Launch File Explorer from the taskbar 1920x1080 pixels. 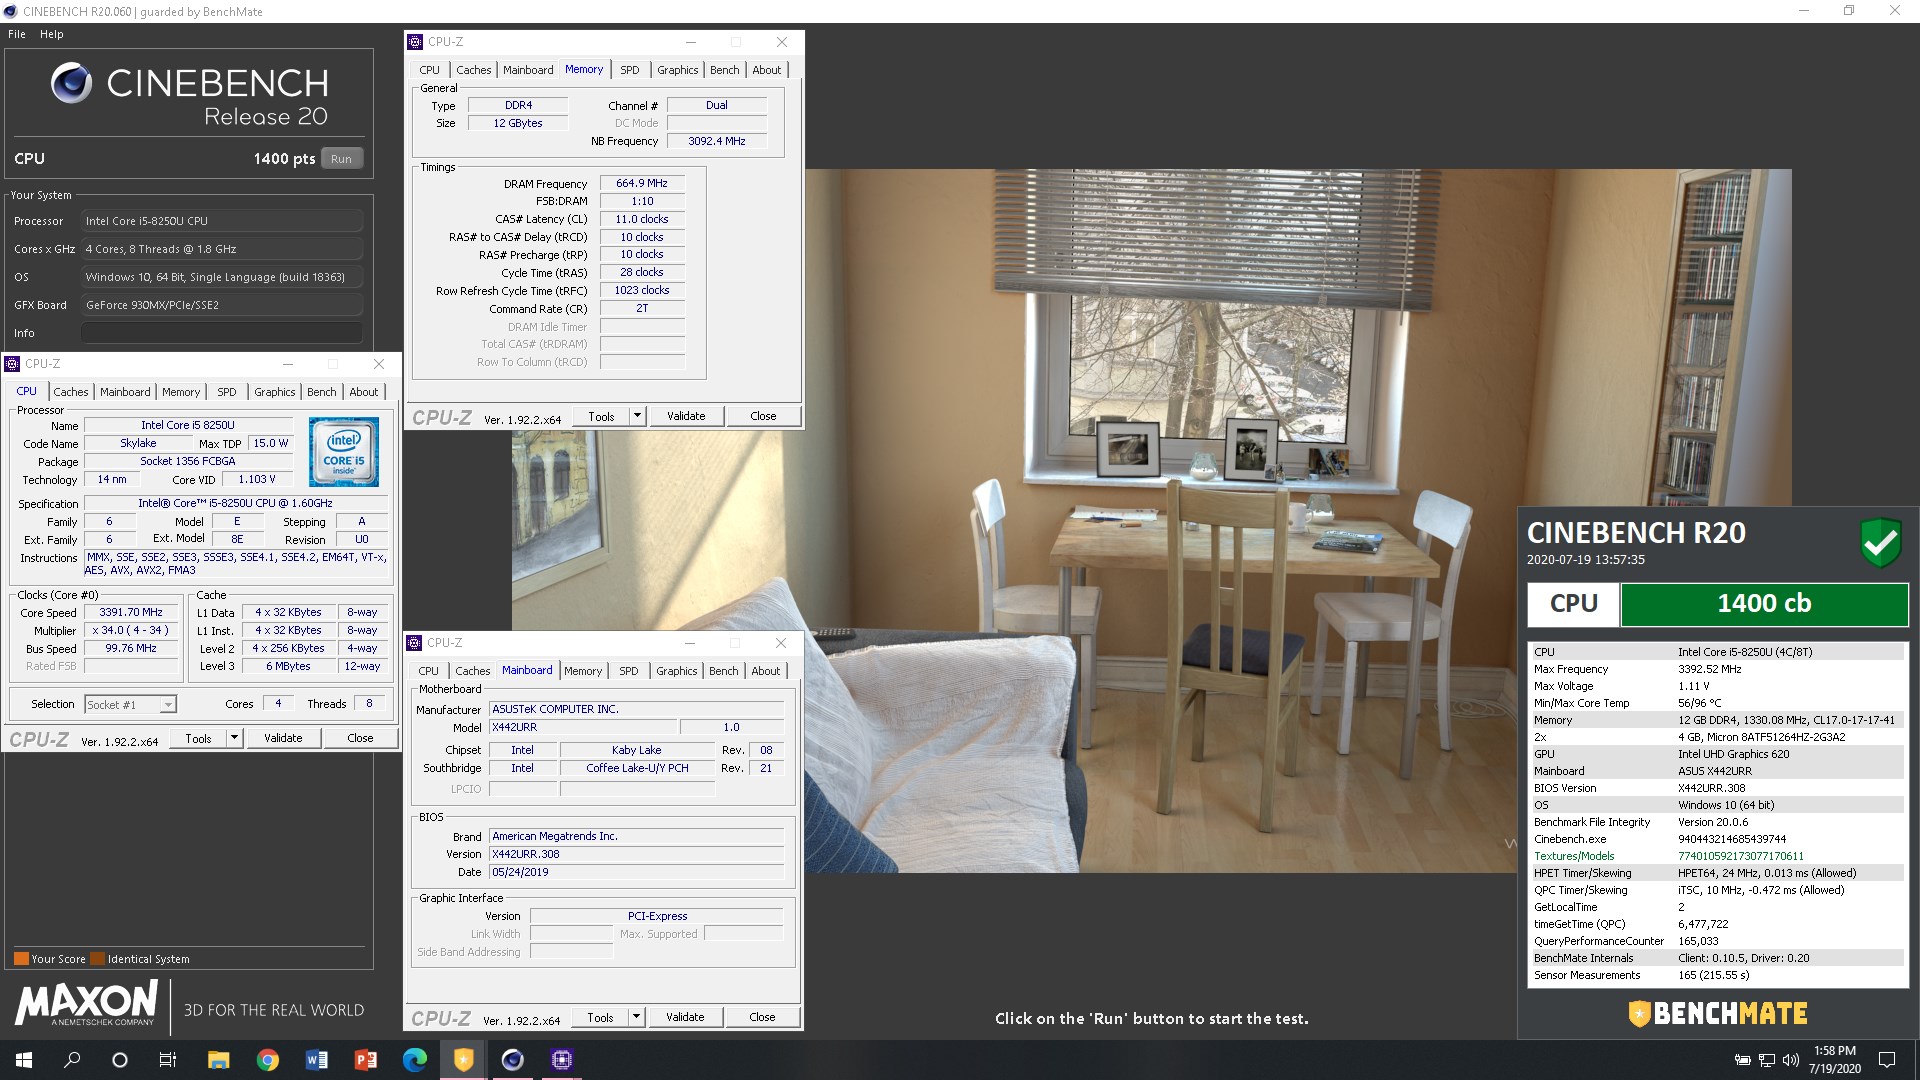coord(218,1060)
